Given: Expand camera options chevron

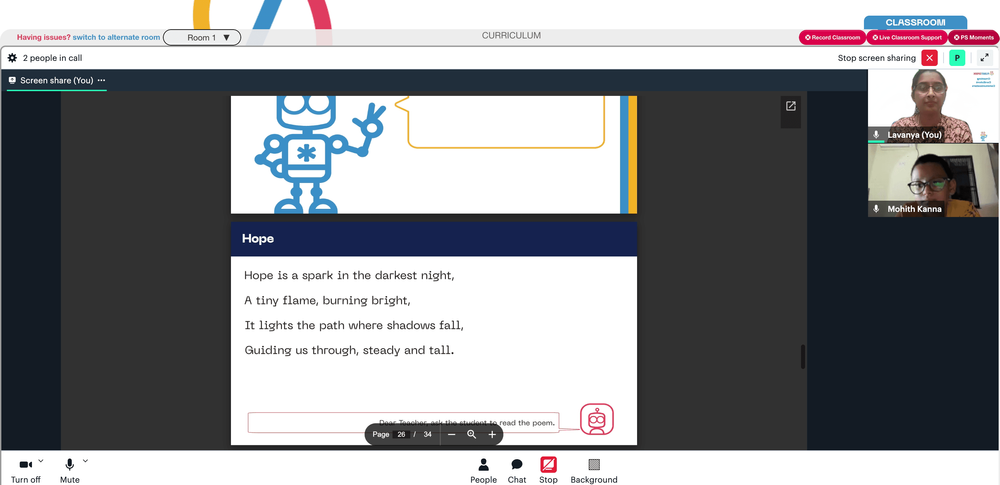Looking at the screenshot, I should click(x=41, y=460).
